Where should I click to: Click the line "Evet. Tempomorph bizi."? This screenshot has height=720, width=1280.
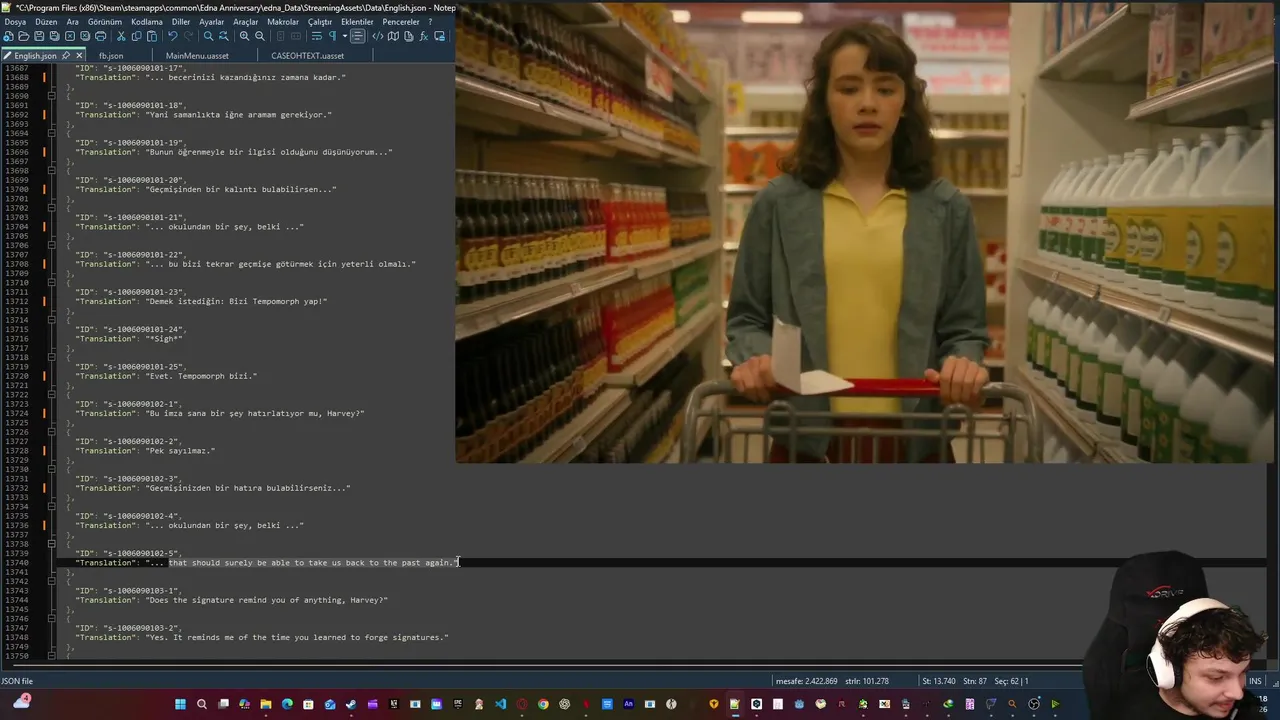pos(166,376)
